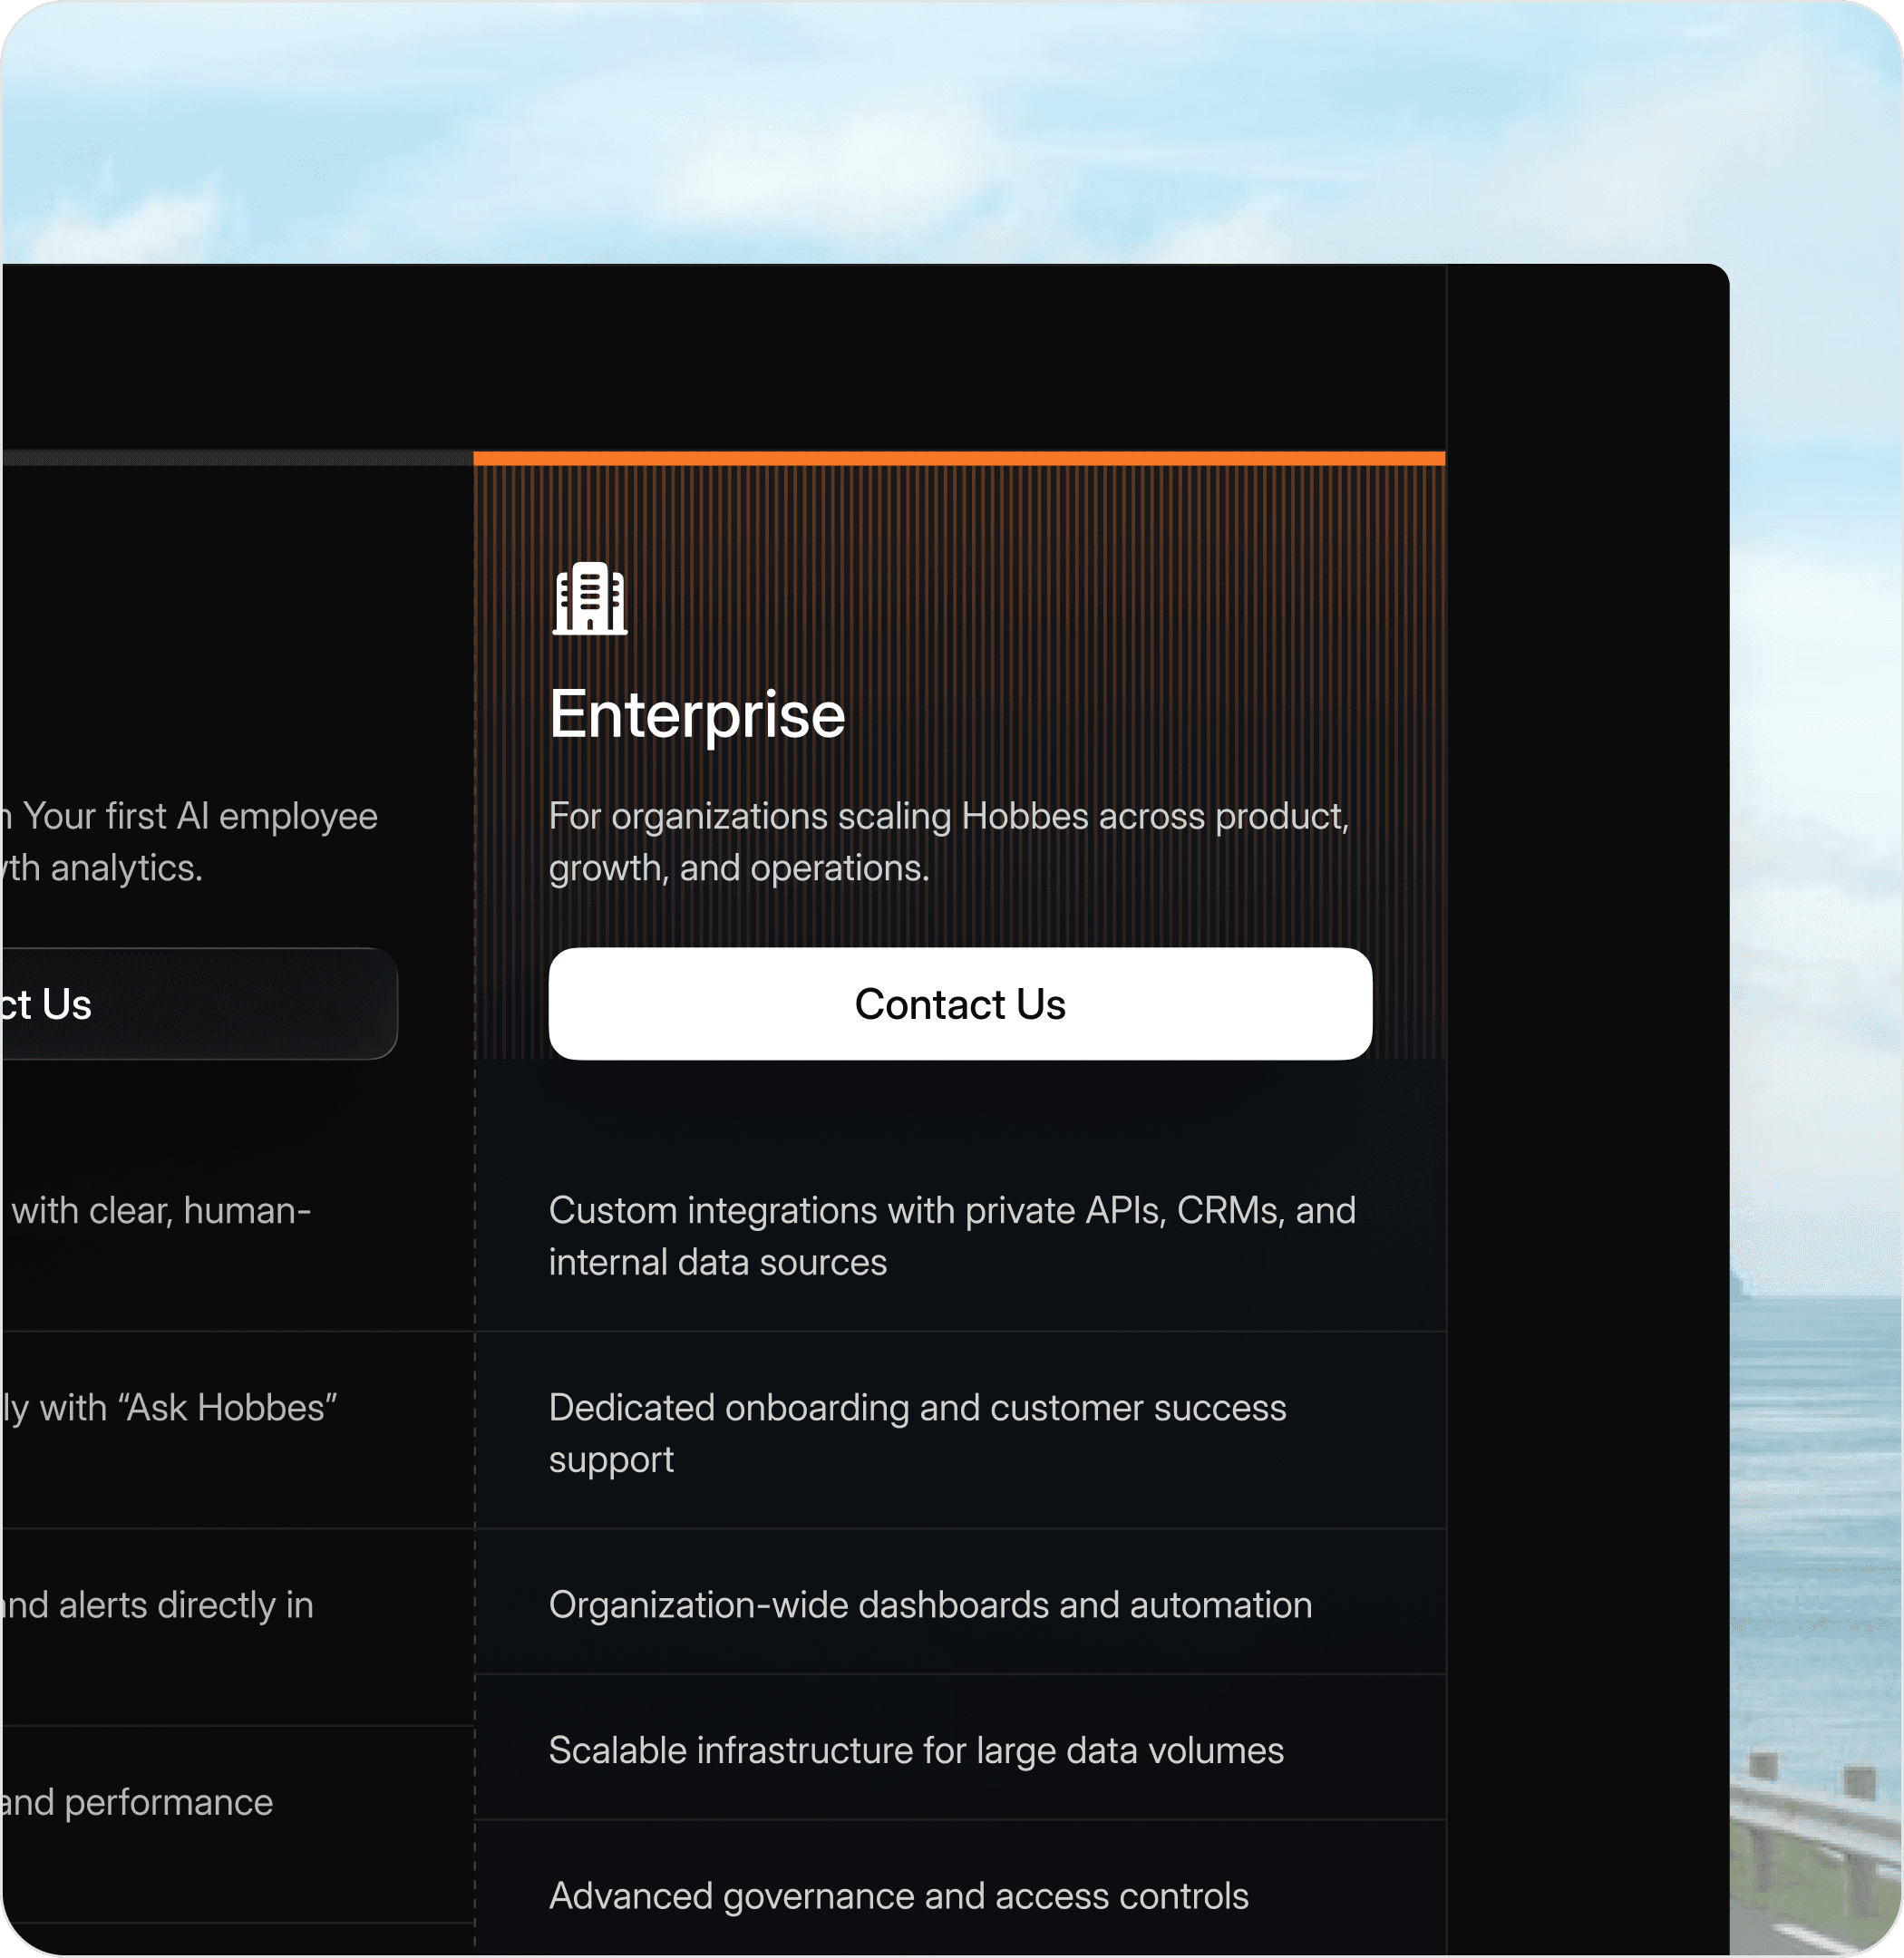Select the Enterprise plan heading
1904x1958 pixels.
click(x=696, y=714)
